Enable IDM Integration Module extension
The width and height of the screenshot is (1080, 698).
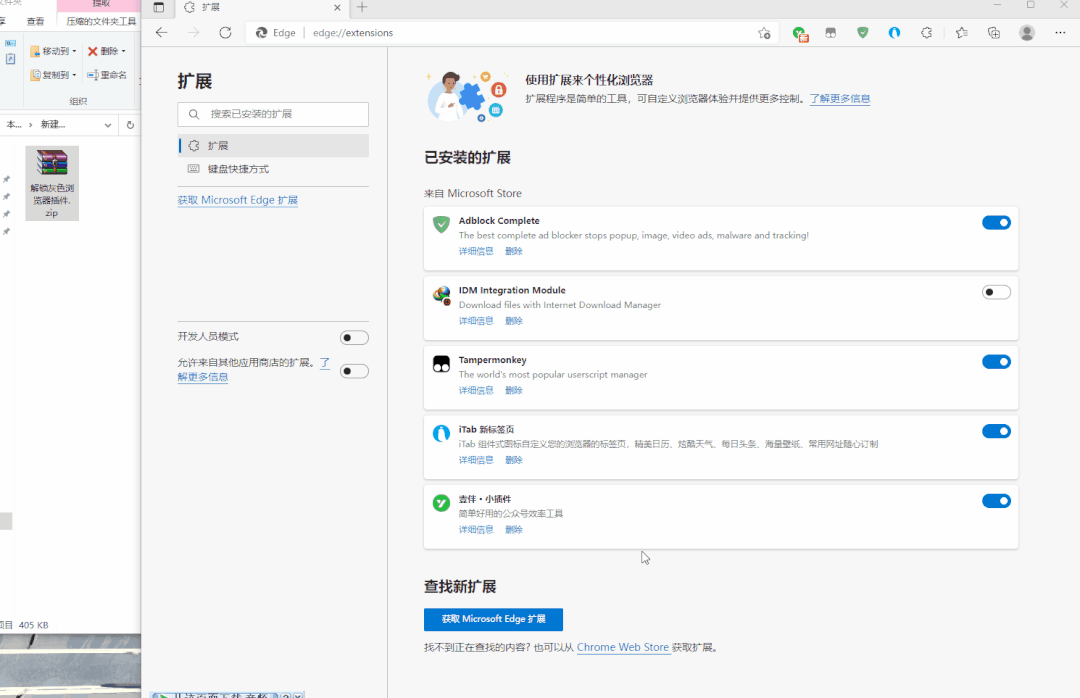(x=996, y=292)
